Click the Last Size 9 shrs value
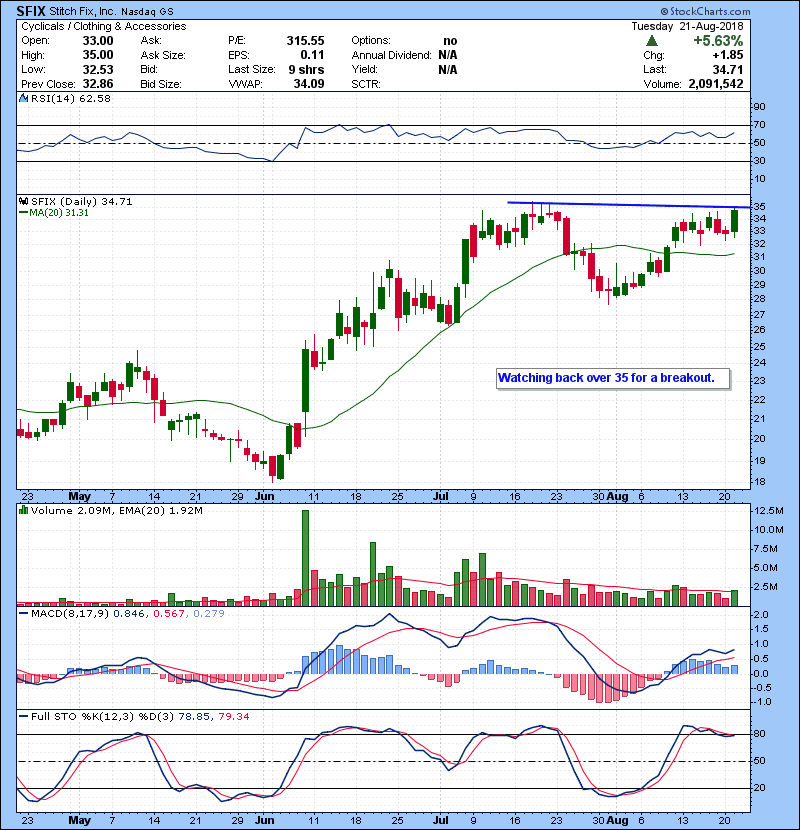 click(306, 69)
